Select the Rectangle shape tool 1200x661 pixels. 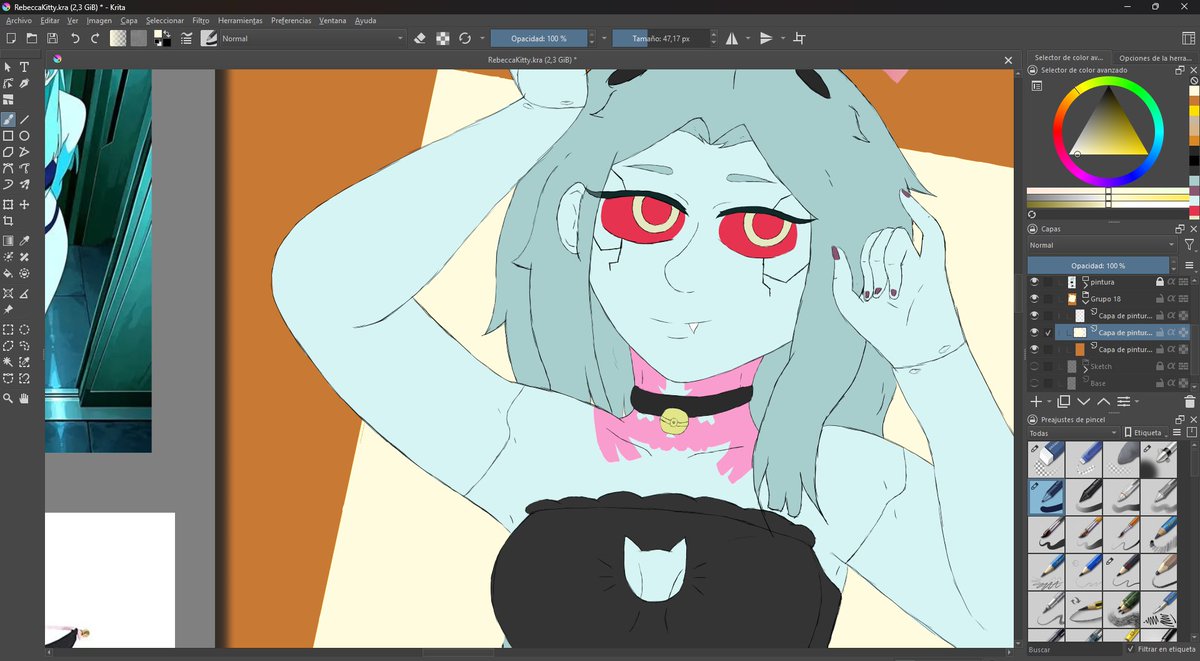click(x=8, y=136)
